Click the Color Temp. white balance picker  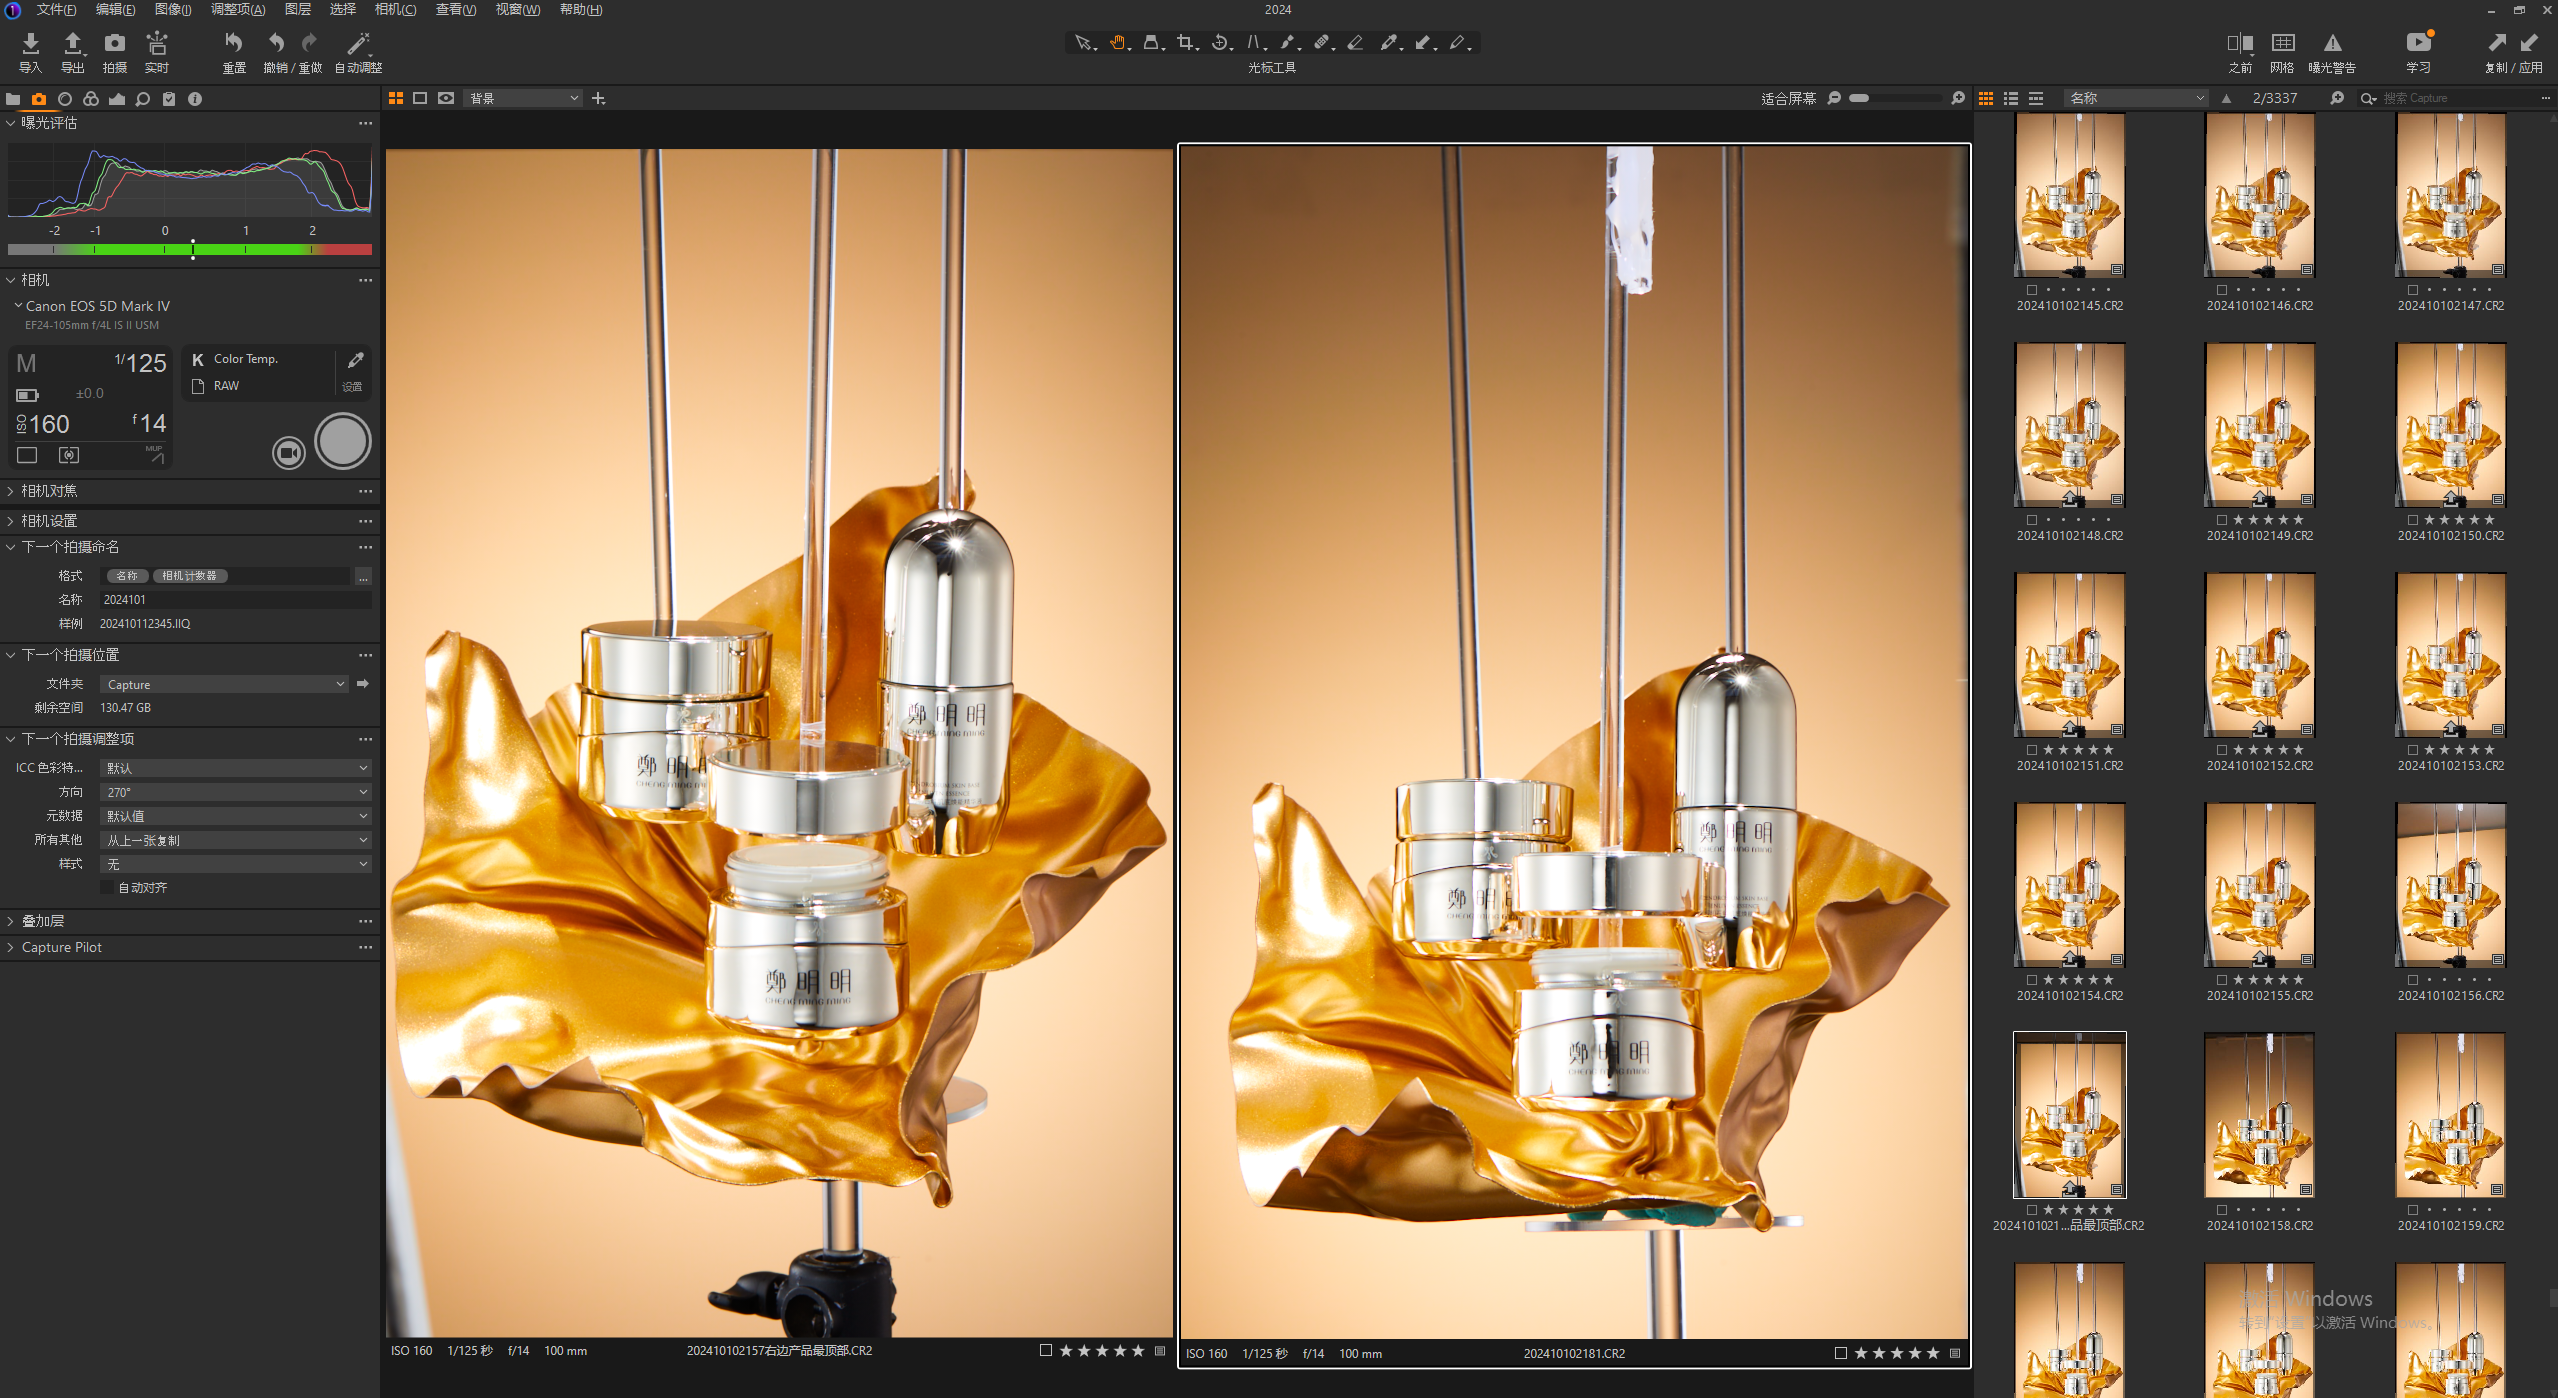[355, 360]
